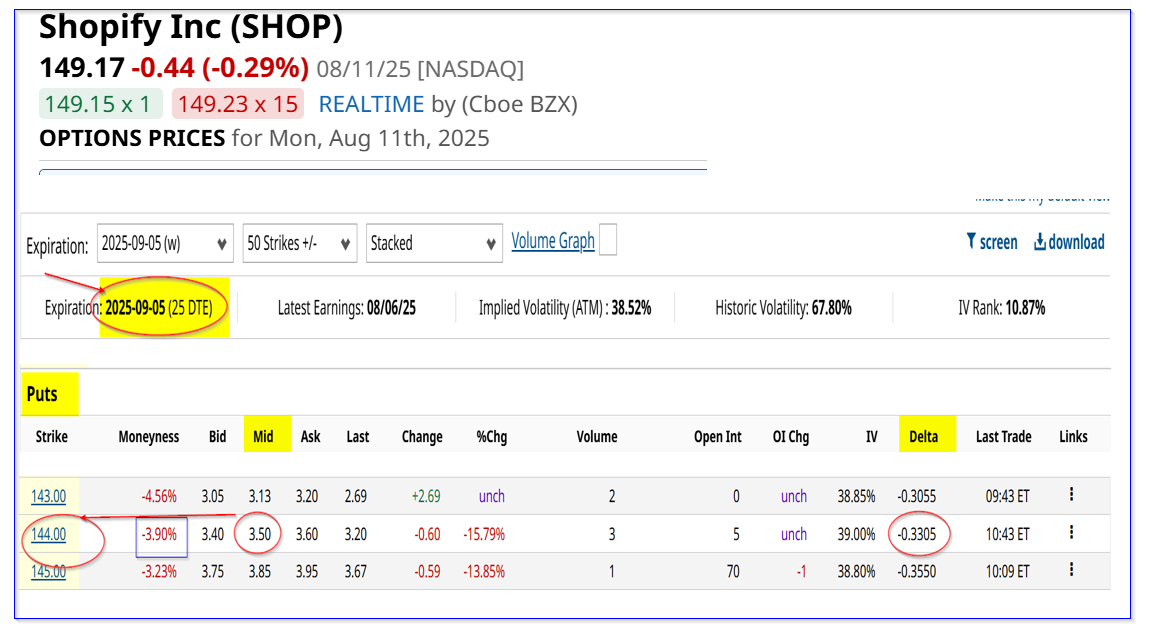Click the price change -0.44 (-0.29%)
1149x624 pixels.
click(220, 67)
